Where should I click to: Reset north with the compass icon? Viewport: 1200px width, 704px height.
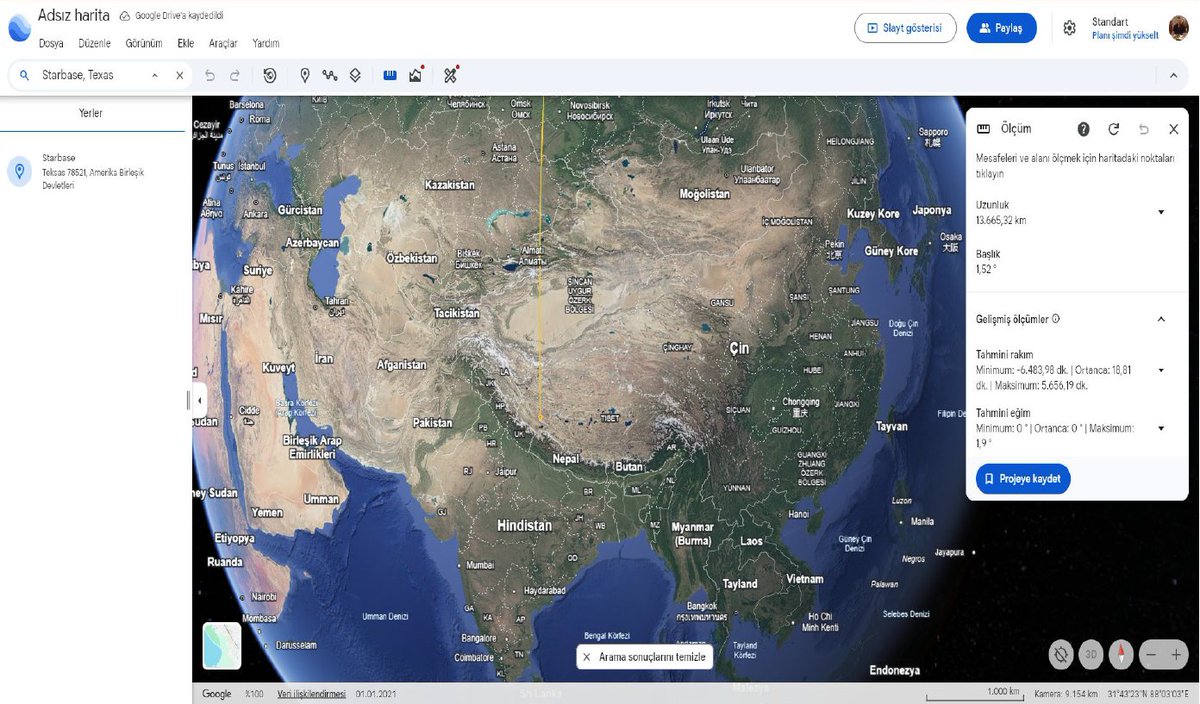[x=1122, y=655]
